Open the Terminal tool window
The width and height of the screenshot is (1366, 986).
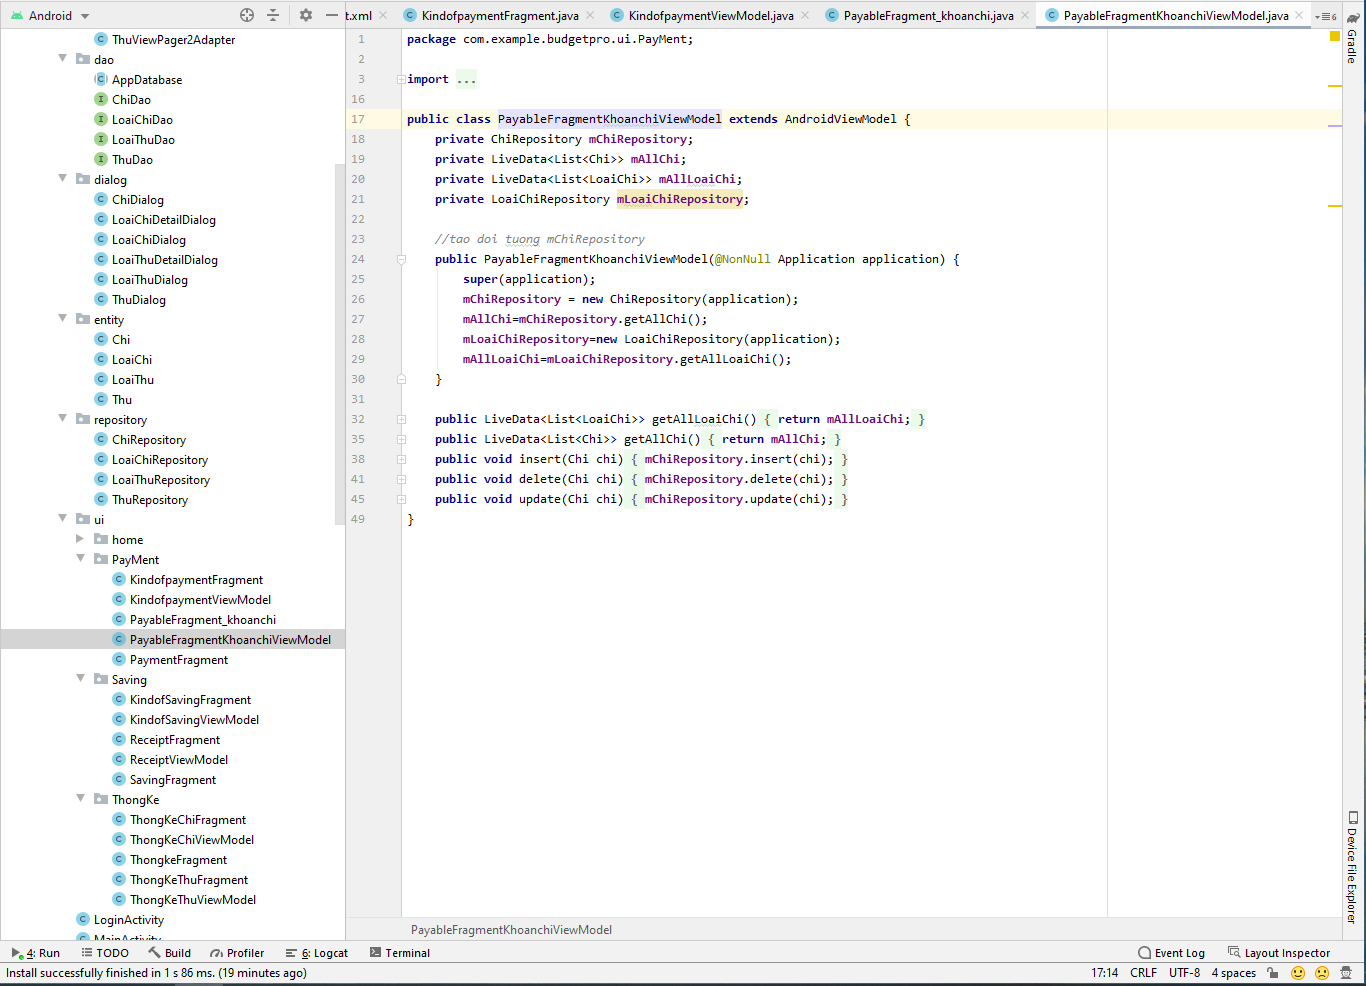coord(400,953)
